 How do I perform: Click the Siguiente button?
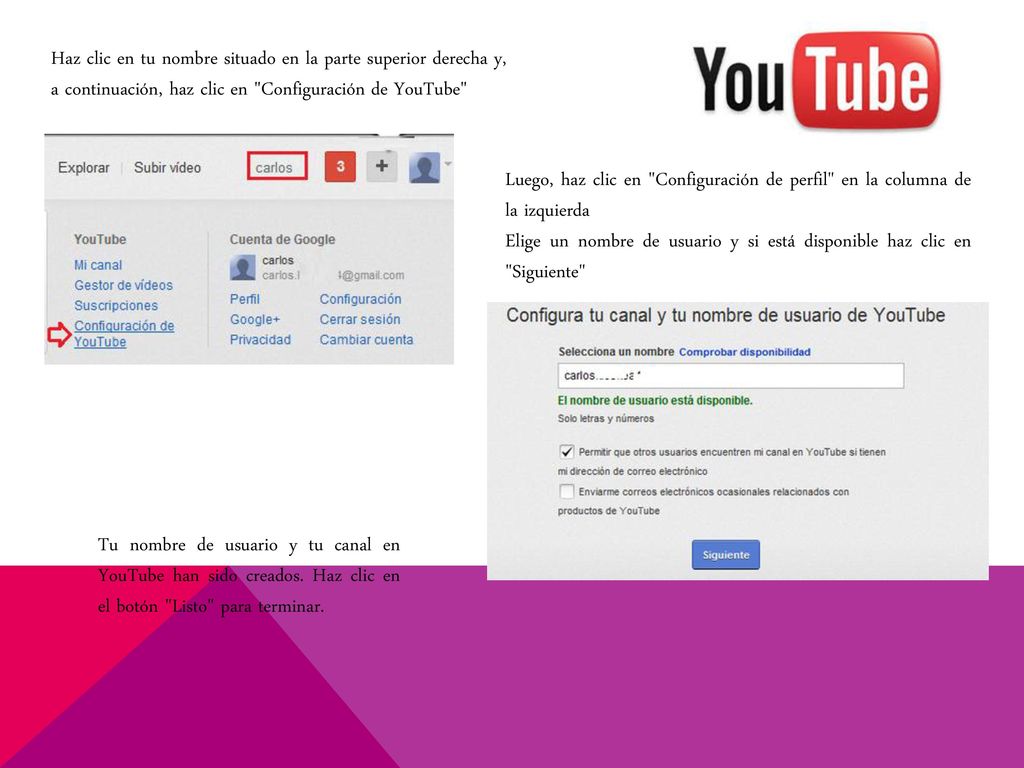[x=726, y=554]
